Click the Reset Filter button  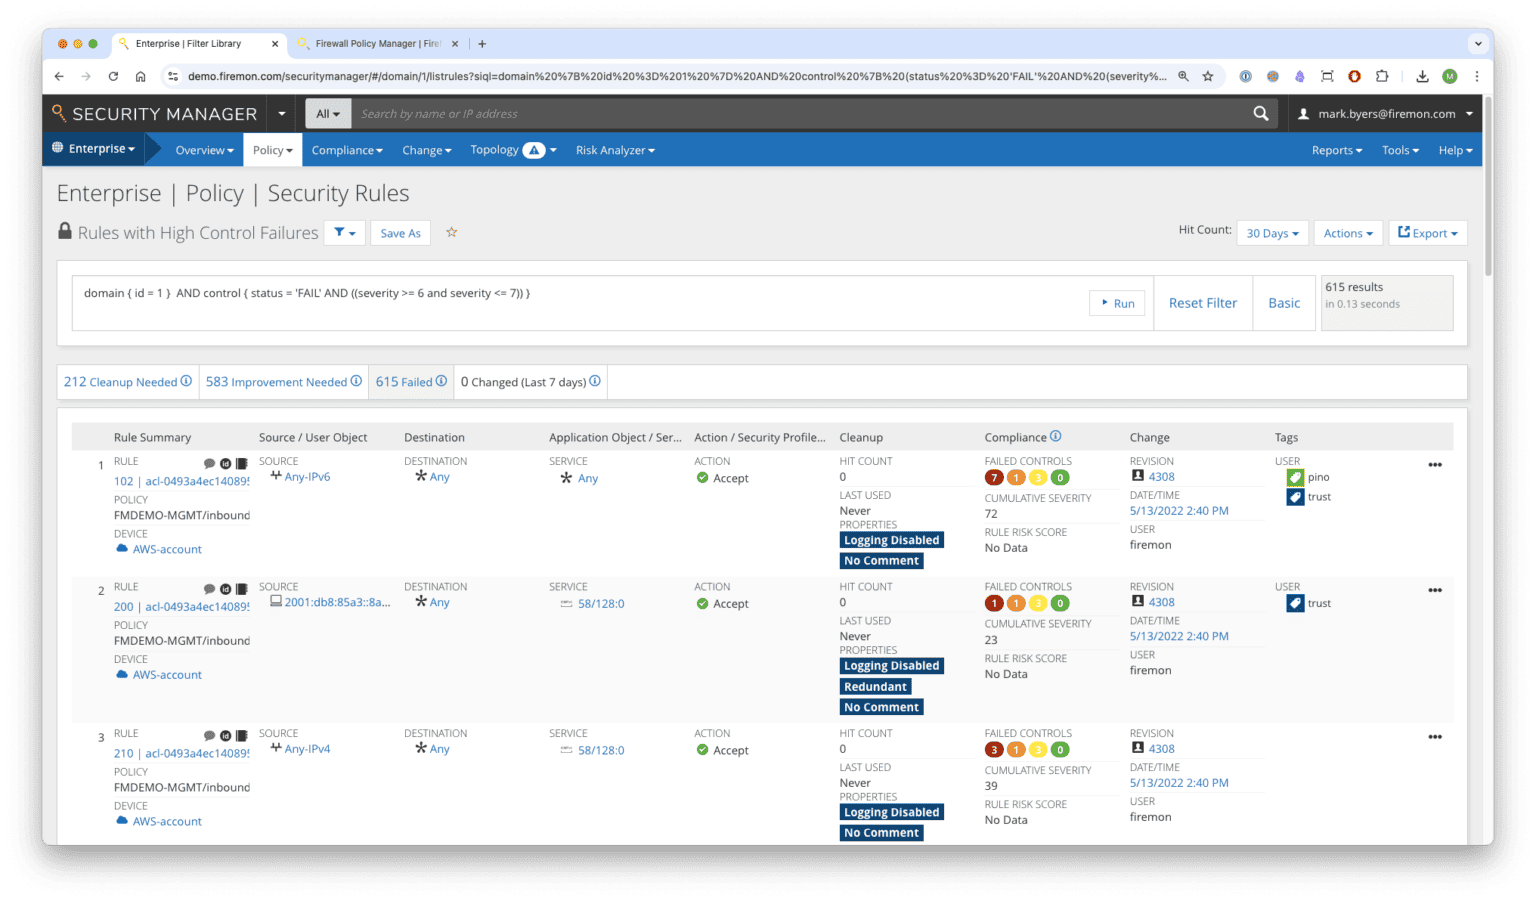tap(1203, 302)
